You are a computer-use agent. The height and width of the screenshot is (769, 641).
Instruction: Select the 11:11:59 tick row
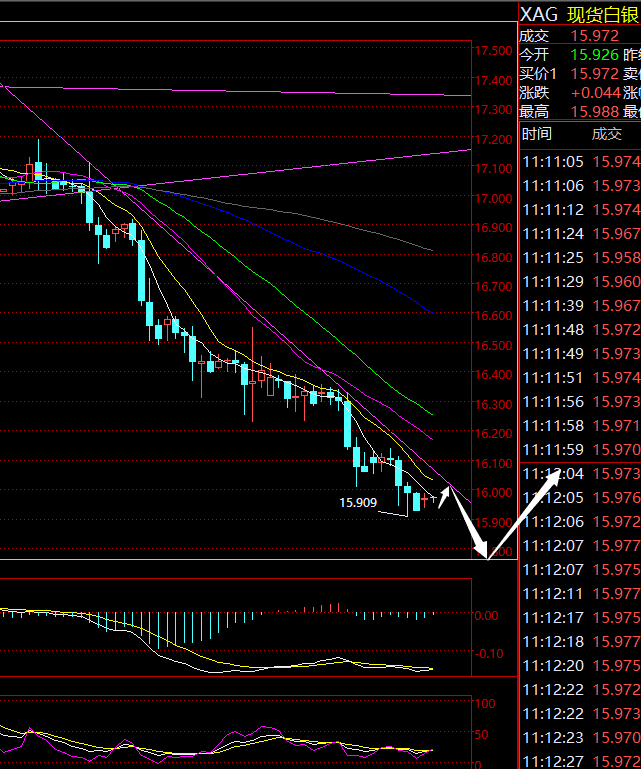[x=580, y=450]
